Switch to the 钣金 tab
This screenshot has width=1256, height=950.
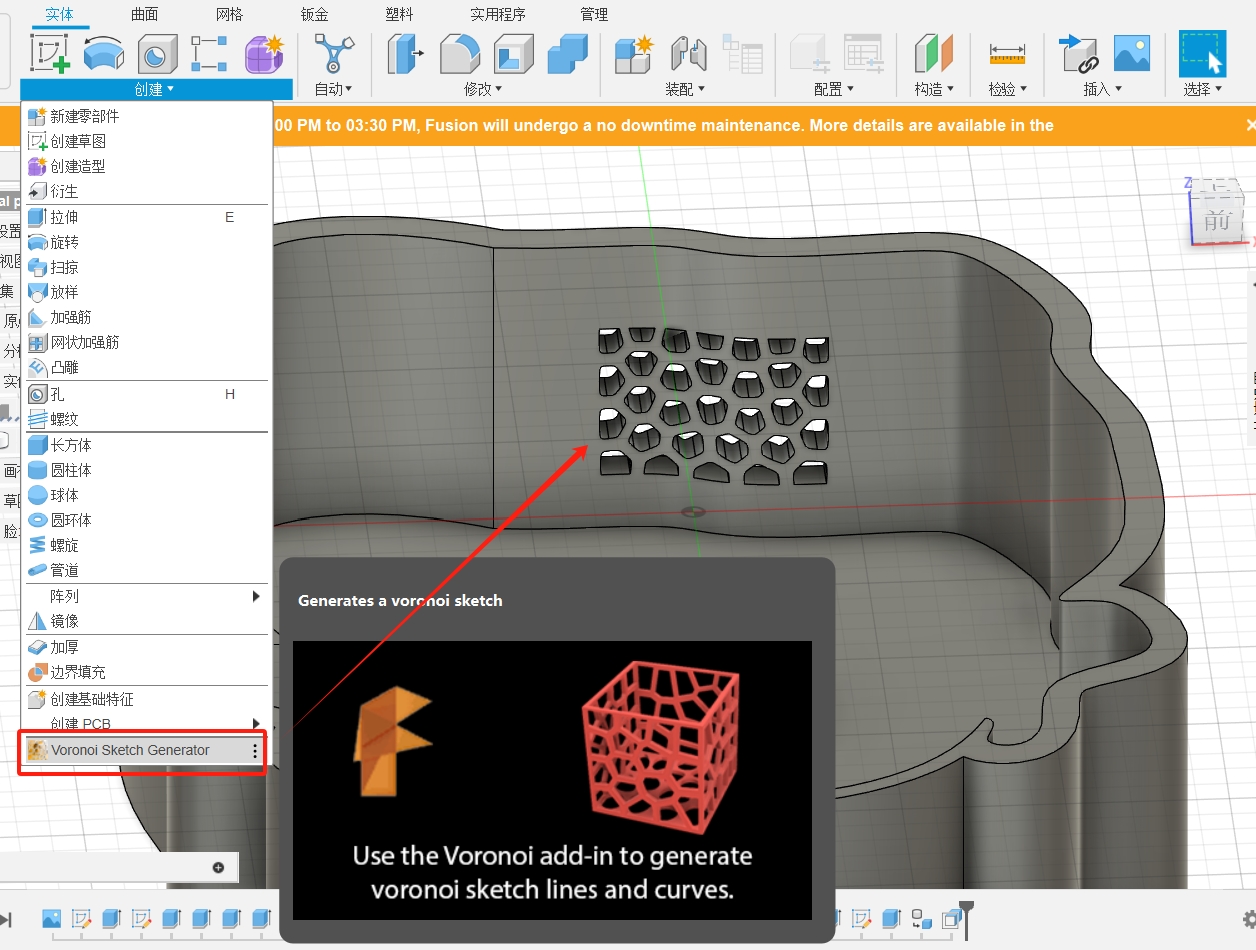click(315, 14)
